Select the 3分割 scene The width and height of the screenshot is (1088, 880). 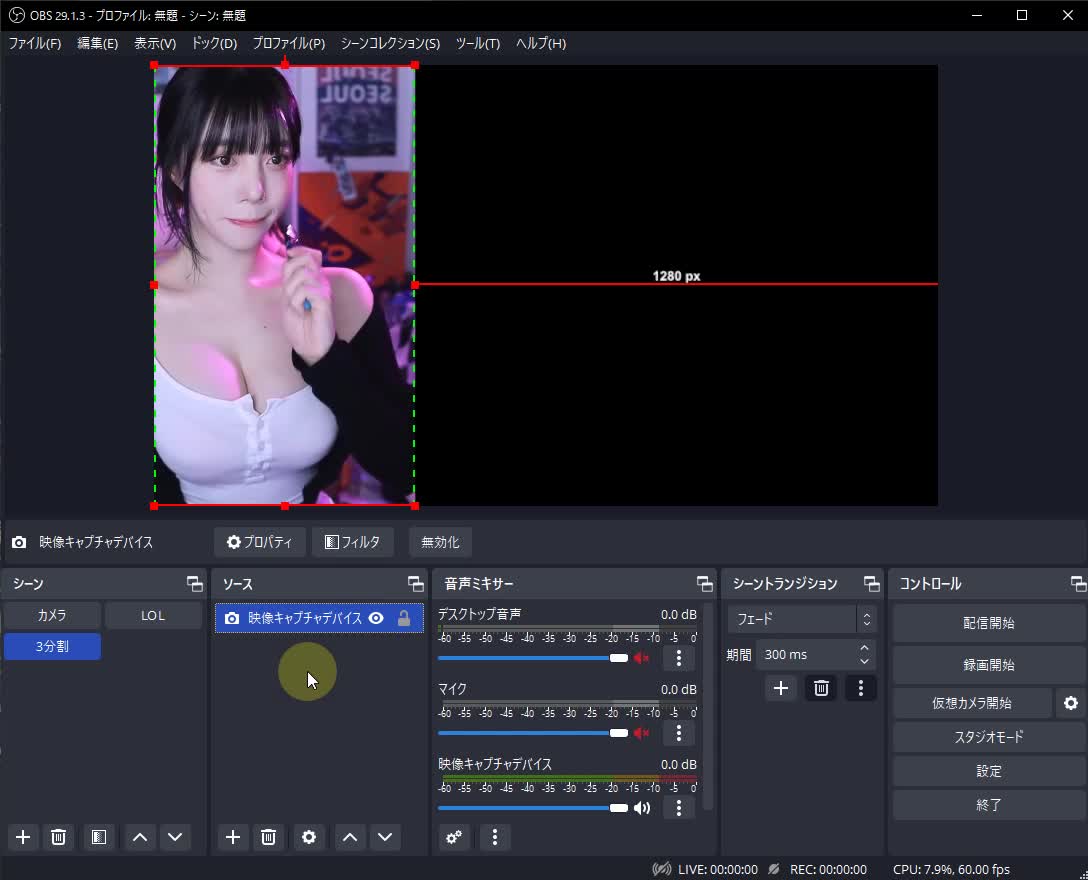click(52, 646)
